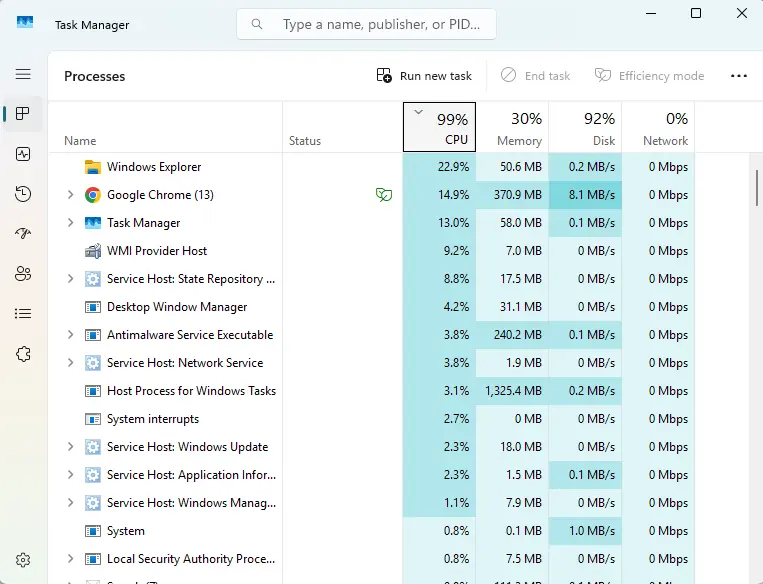
Task: Expand Local Security Authority Proce... group
Action: click(71, 559)
